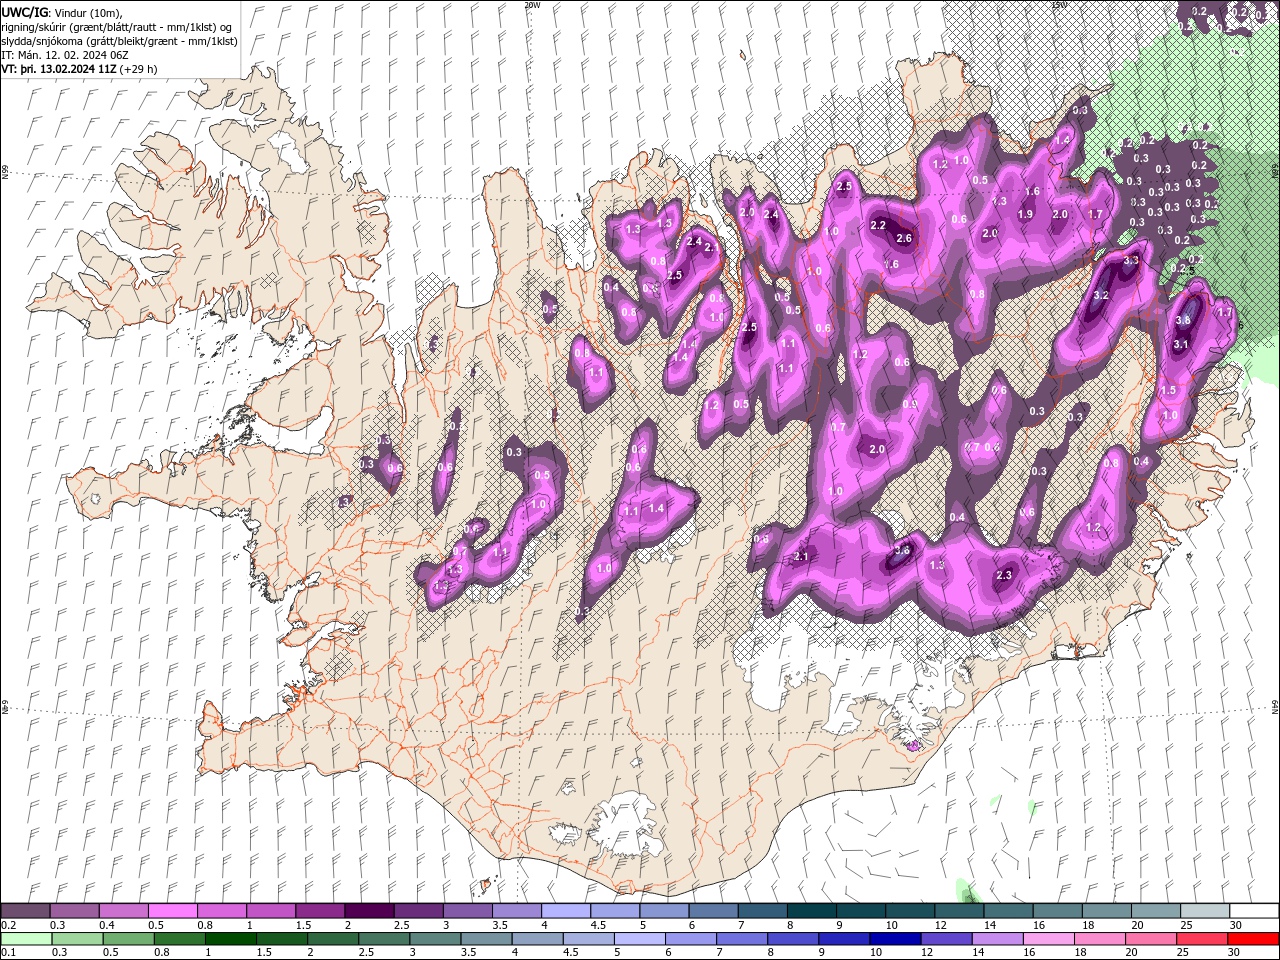Screen dimensions: 1280x960
Task: Click the "15W" longitude label
Action: [1058, 5]
